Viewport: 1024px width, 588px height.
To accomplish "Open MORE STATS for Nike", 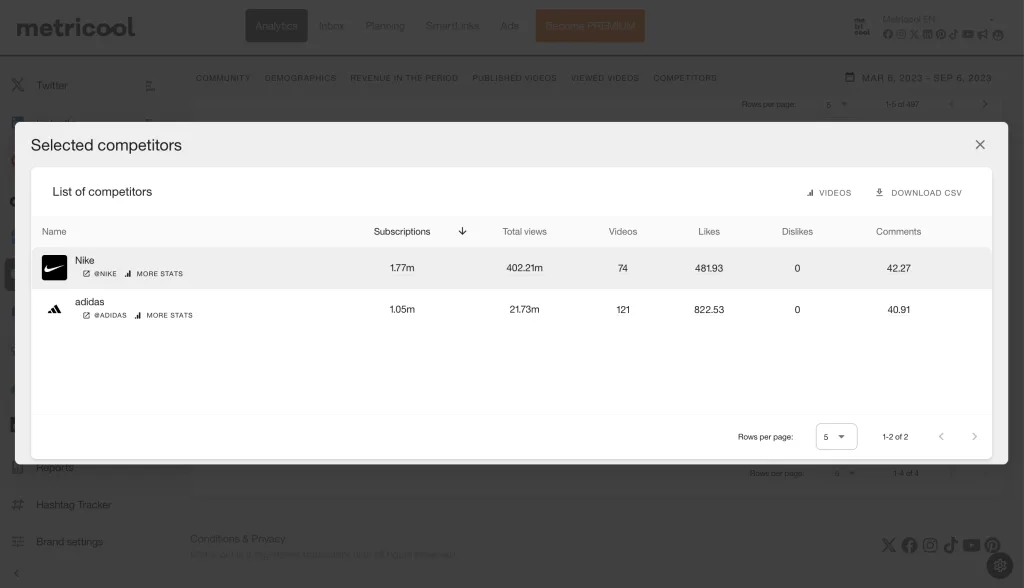I will tap(154, 274).
